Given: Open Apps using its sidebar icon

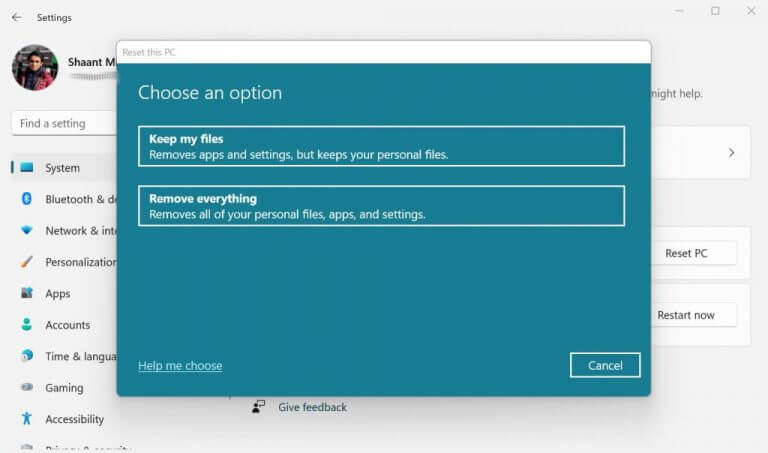Looking at the screenshot, I should [x=26, y=293].
